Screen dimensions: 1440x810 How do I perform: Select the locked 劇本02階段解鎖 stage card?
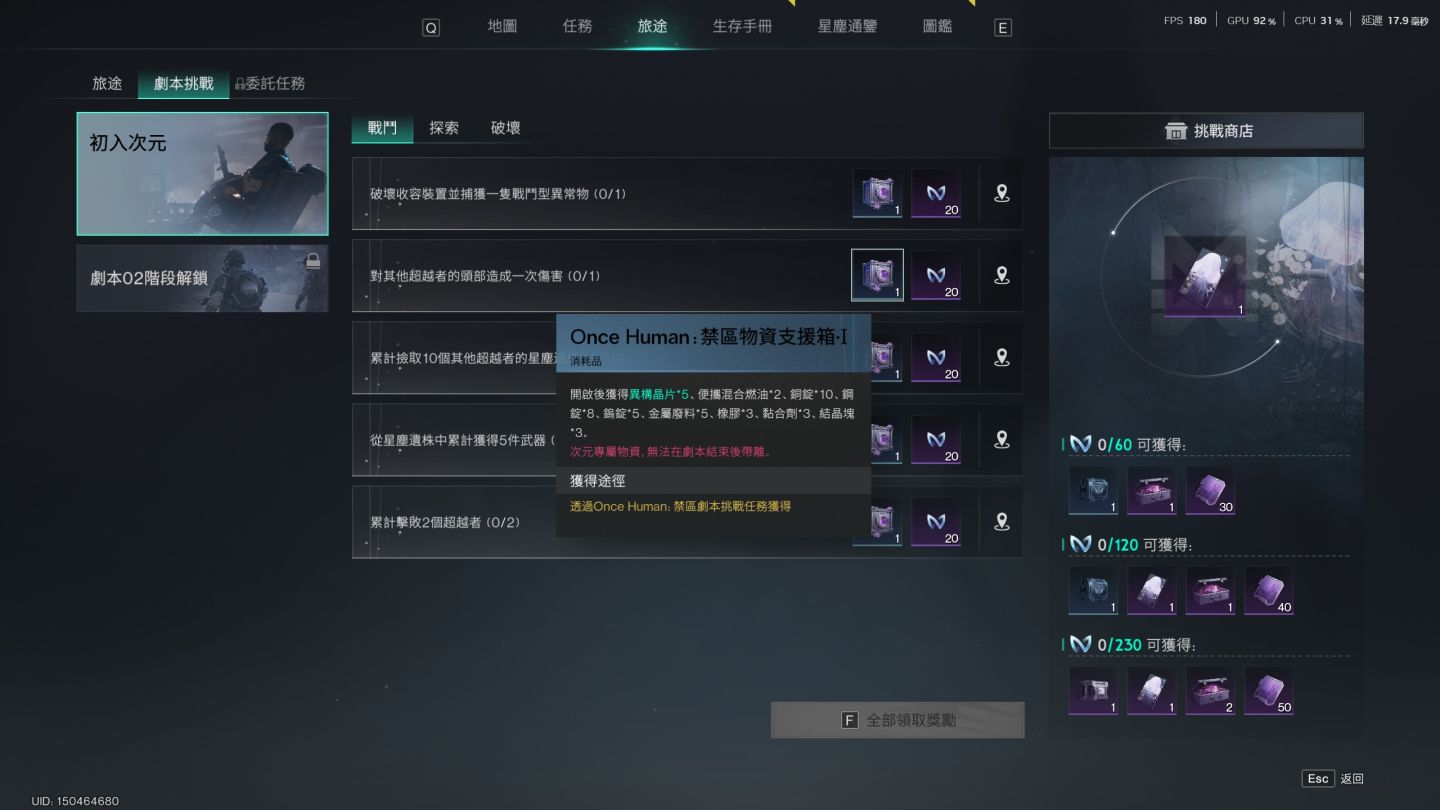click(202, 278)
